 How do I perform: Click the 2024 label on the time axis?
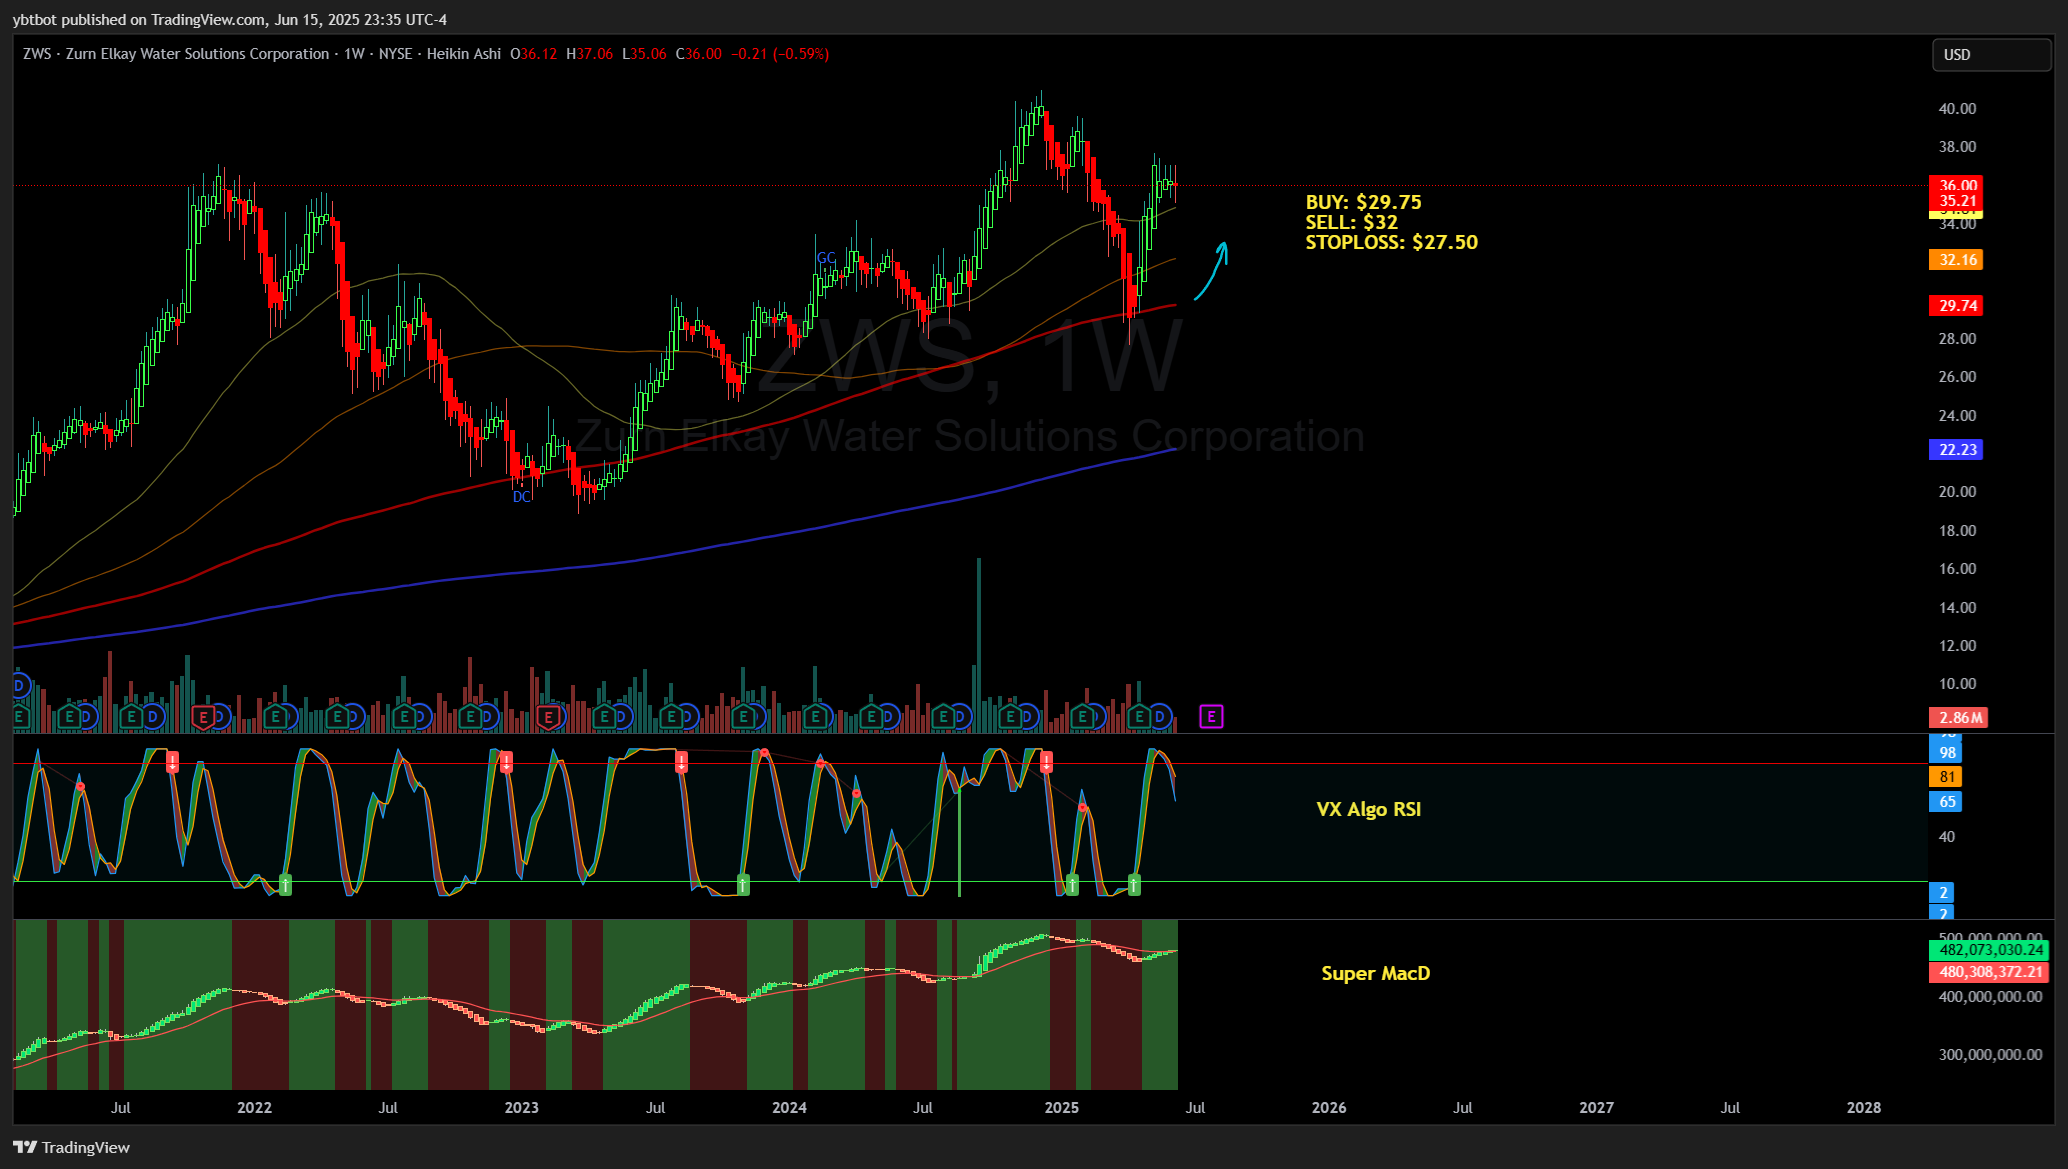pyautogui.click(x=789, y=1108)
